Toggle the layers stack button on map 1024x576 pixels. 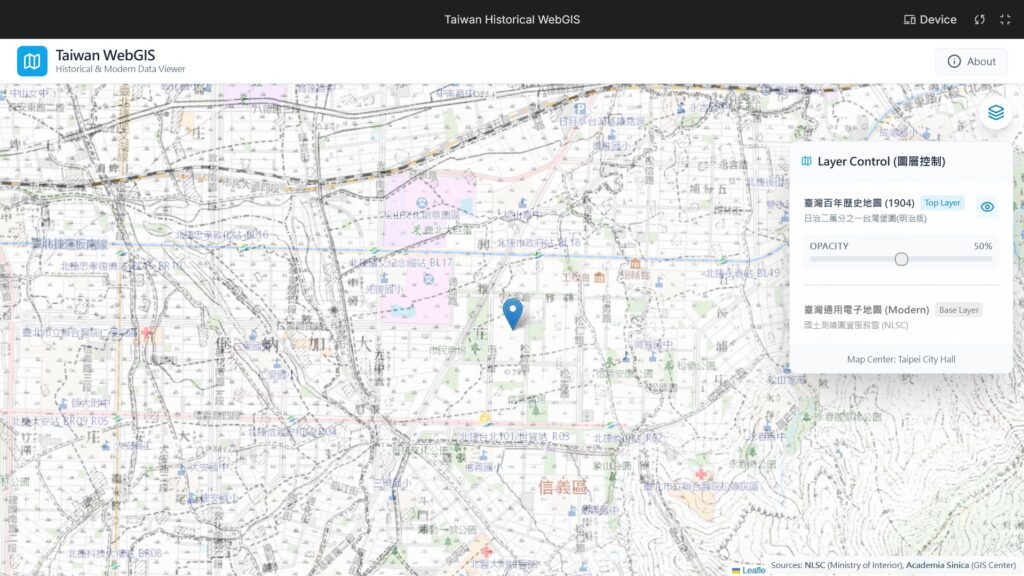pyautogui.click(x=995, y=113)
